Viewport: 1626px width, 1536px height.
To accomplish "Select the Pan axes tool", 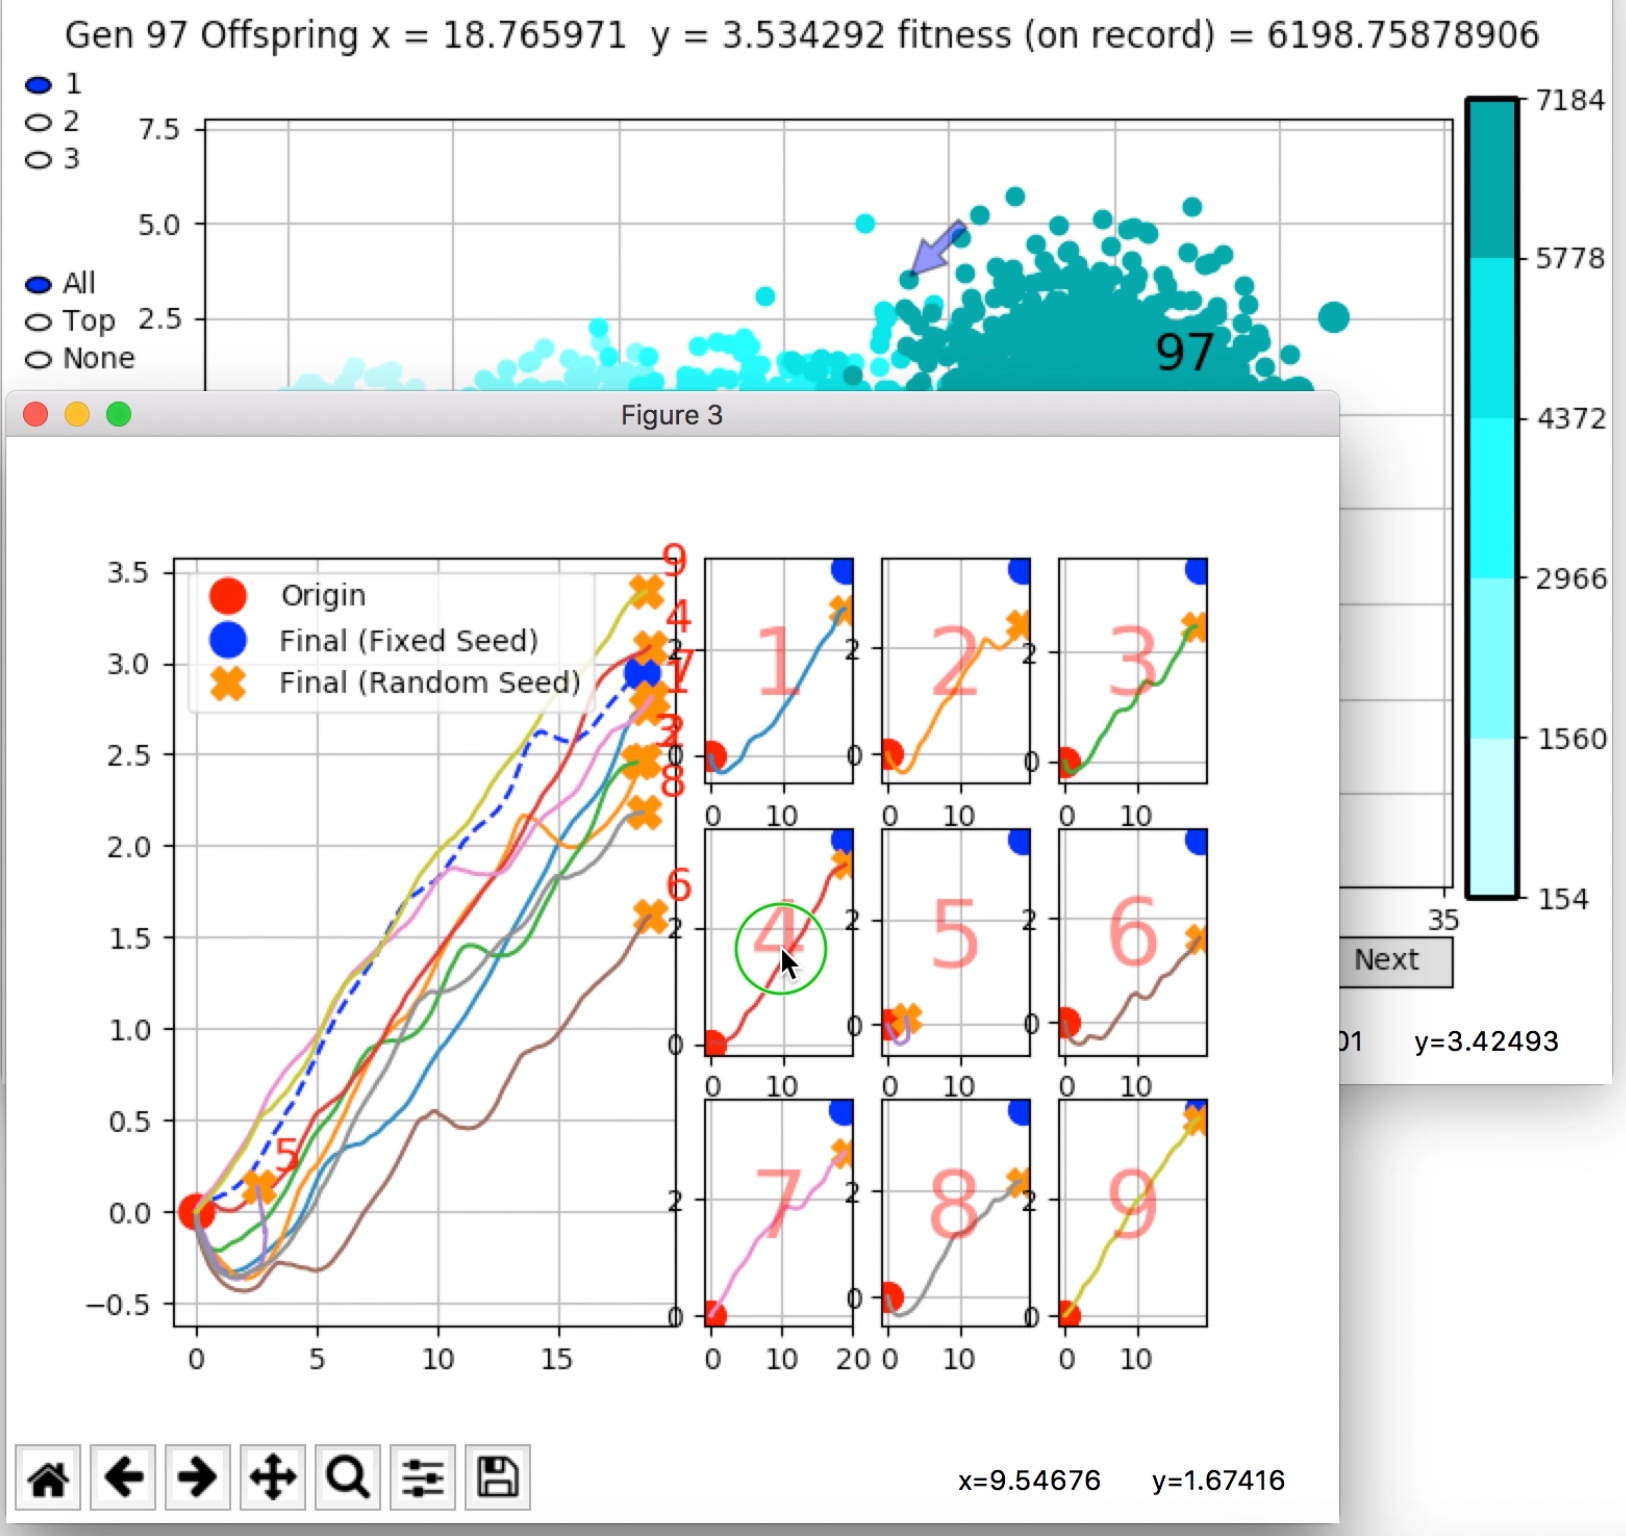I will pyautogui.click(x=273, y=1477).
